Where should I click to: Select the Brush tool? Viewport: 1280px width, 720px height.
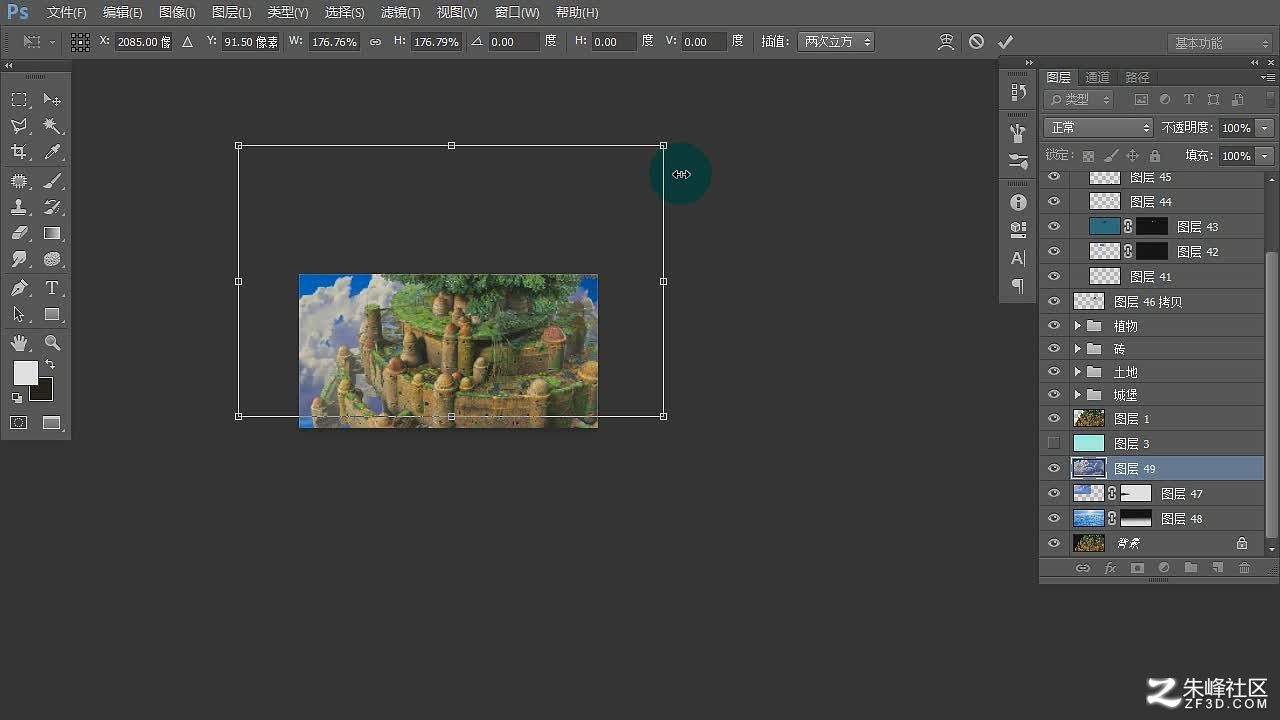pyautogui.click(x=52, y=181)
